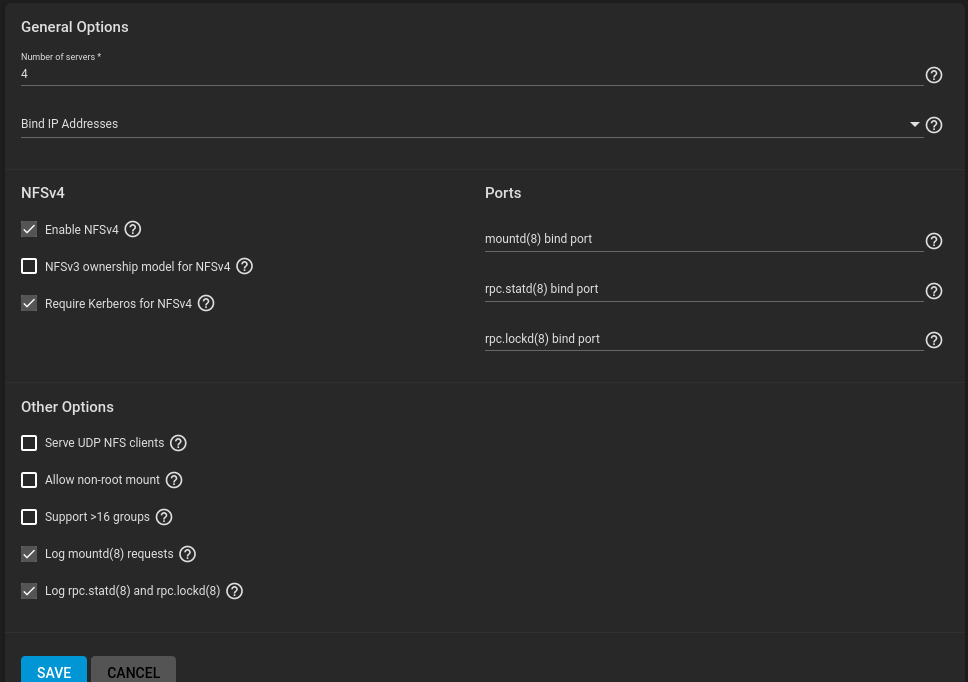Show help for Require Kerberos for NFSv4
Image resolution: width=968 pixels, height=682 pixels.
click(x=206, y=304)
